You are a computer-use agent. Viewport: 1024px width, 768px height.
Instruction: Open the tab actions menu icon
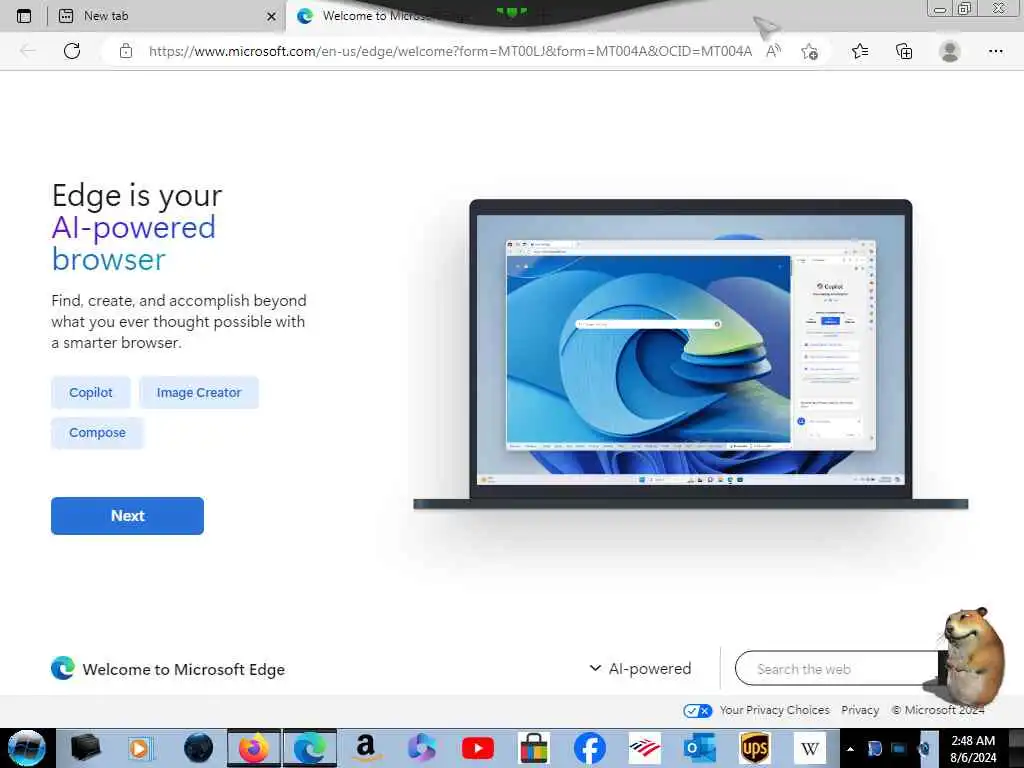pyautogui.click(x=24, y=16)
